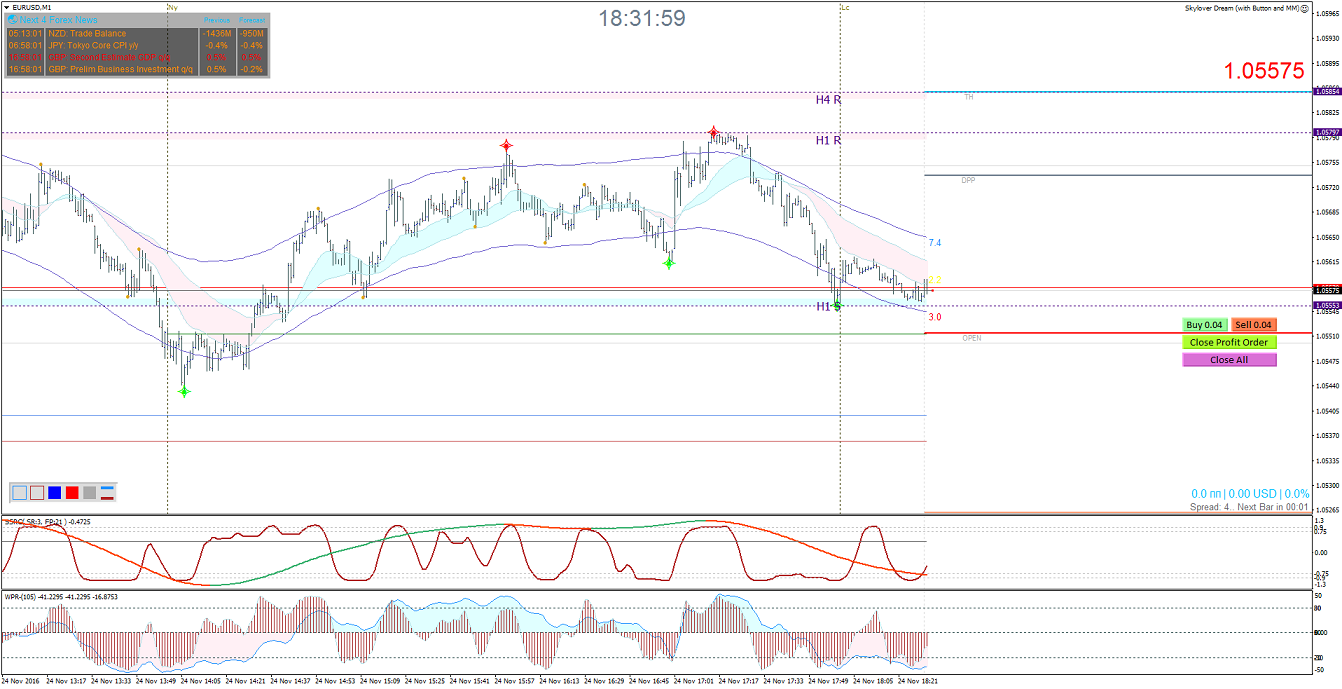The height and width of the screenshot is (689, 1342).
Task: Select the blue-outlined gray square in the color panel
Action: coord(20,492)
